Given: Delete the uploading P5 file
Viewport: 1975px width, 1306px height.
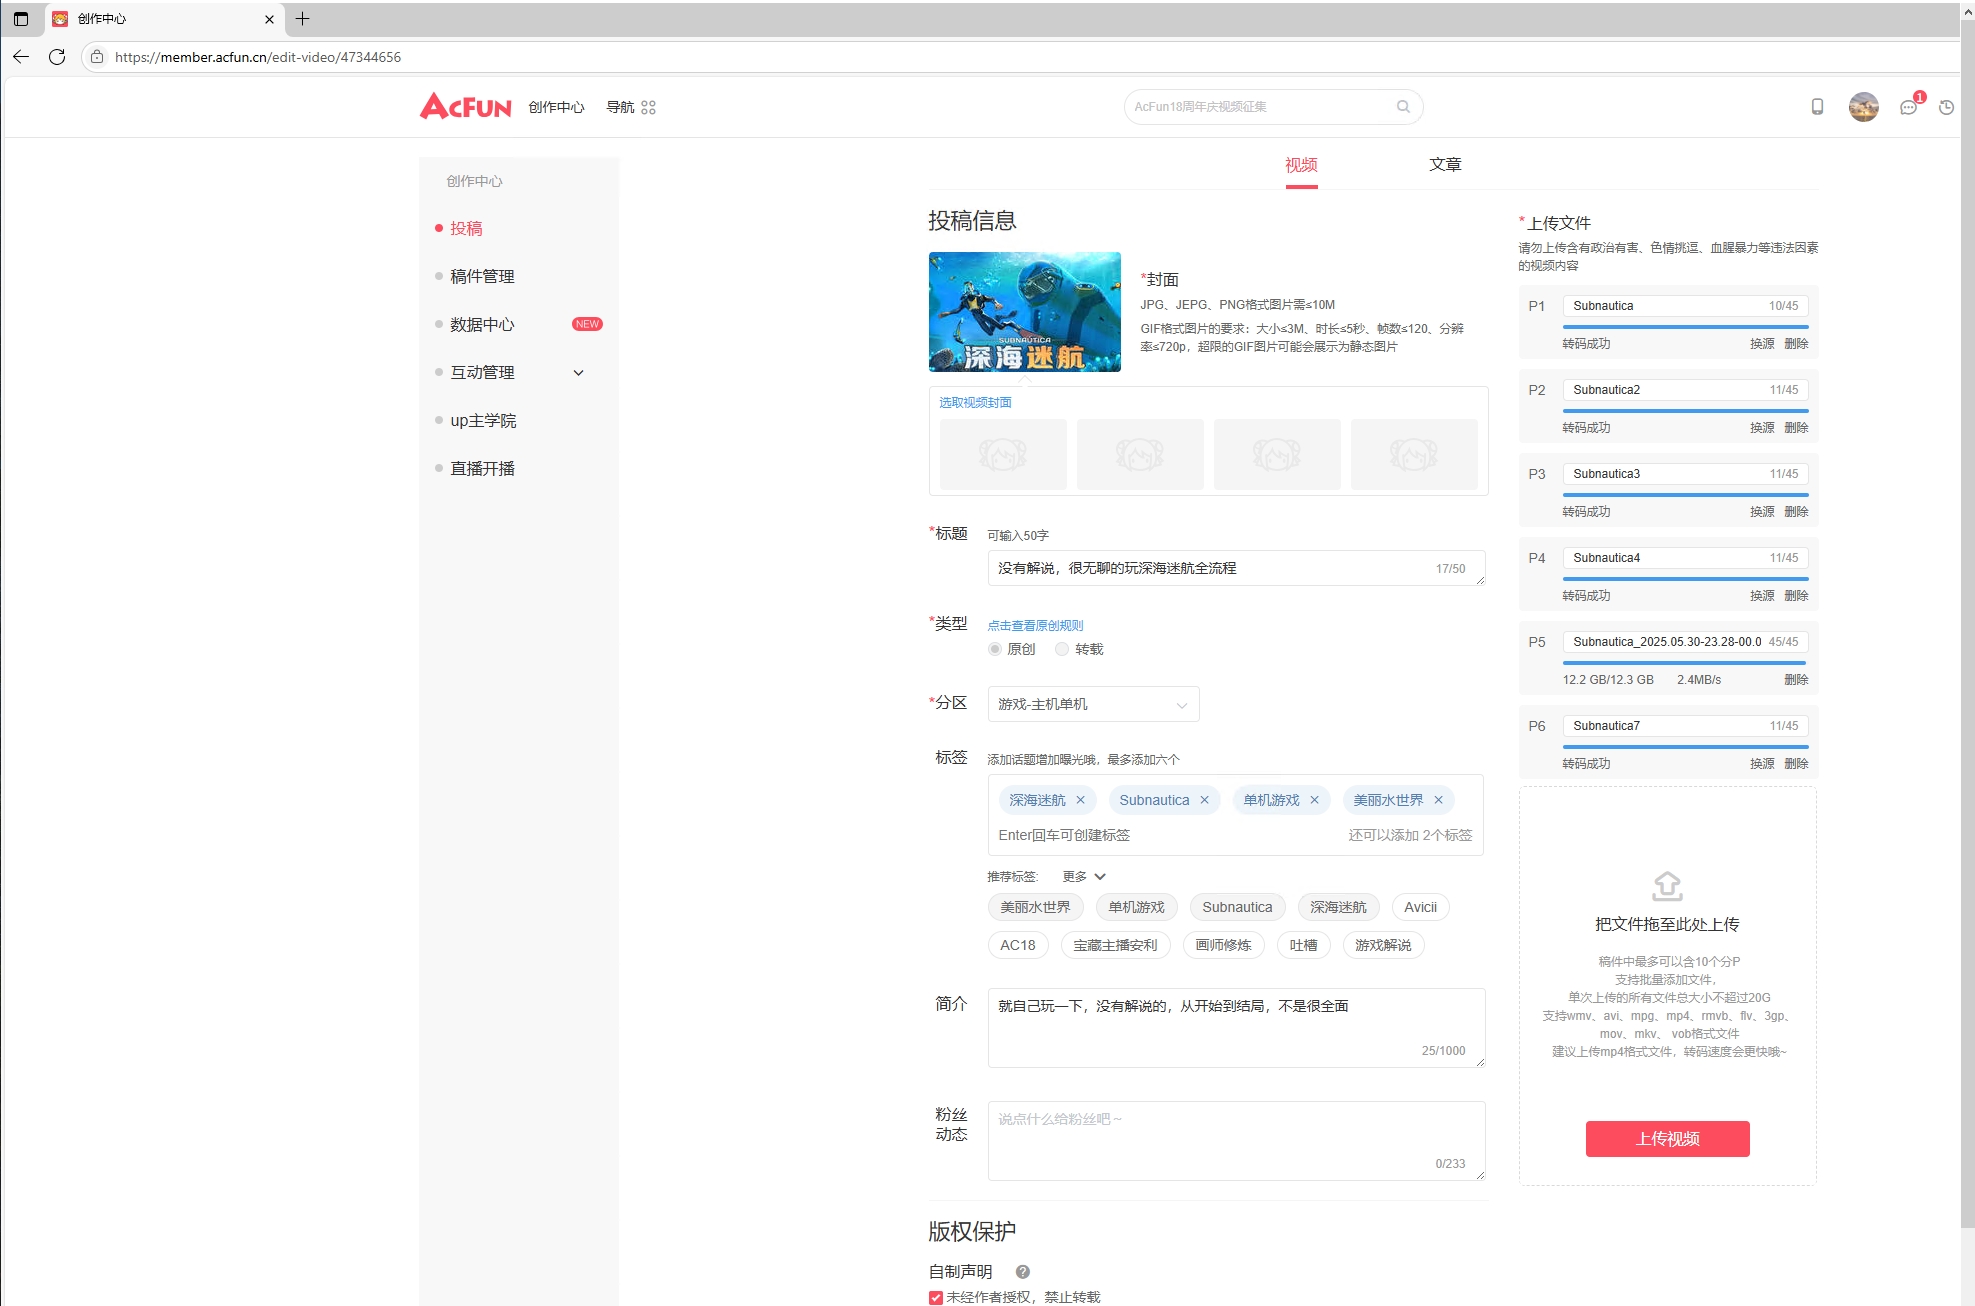Looking at the screenshot, I should coord(1796,679).
